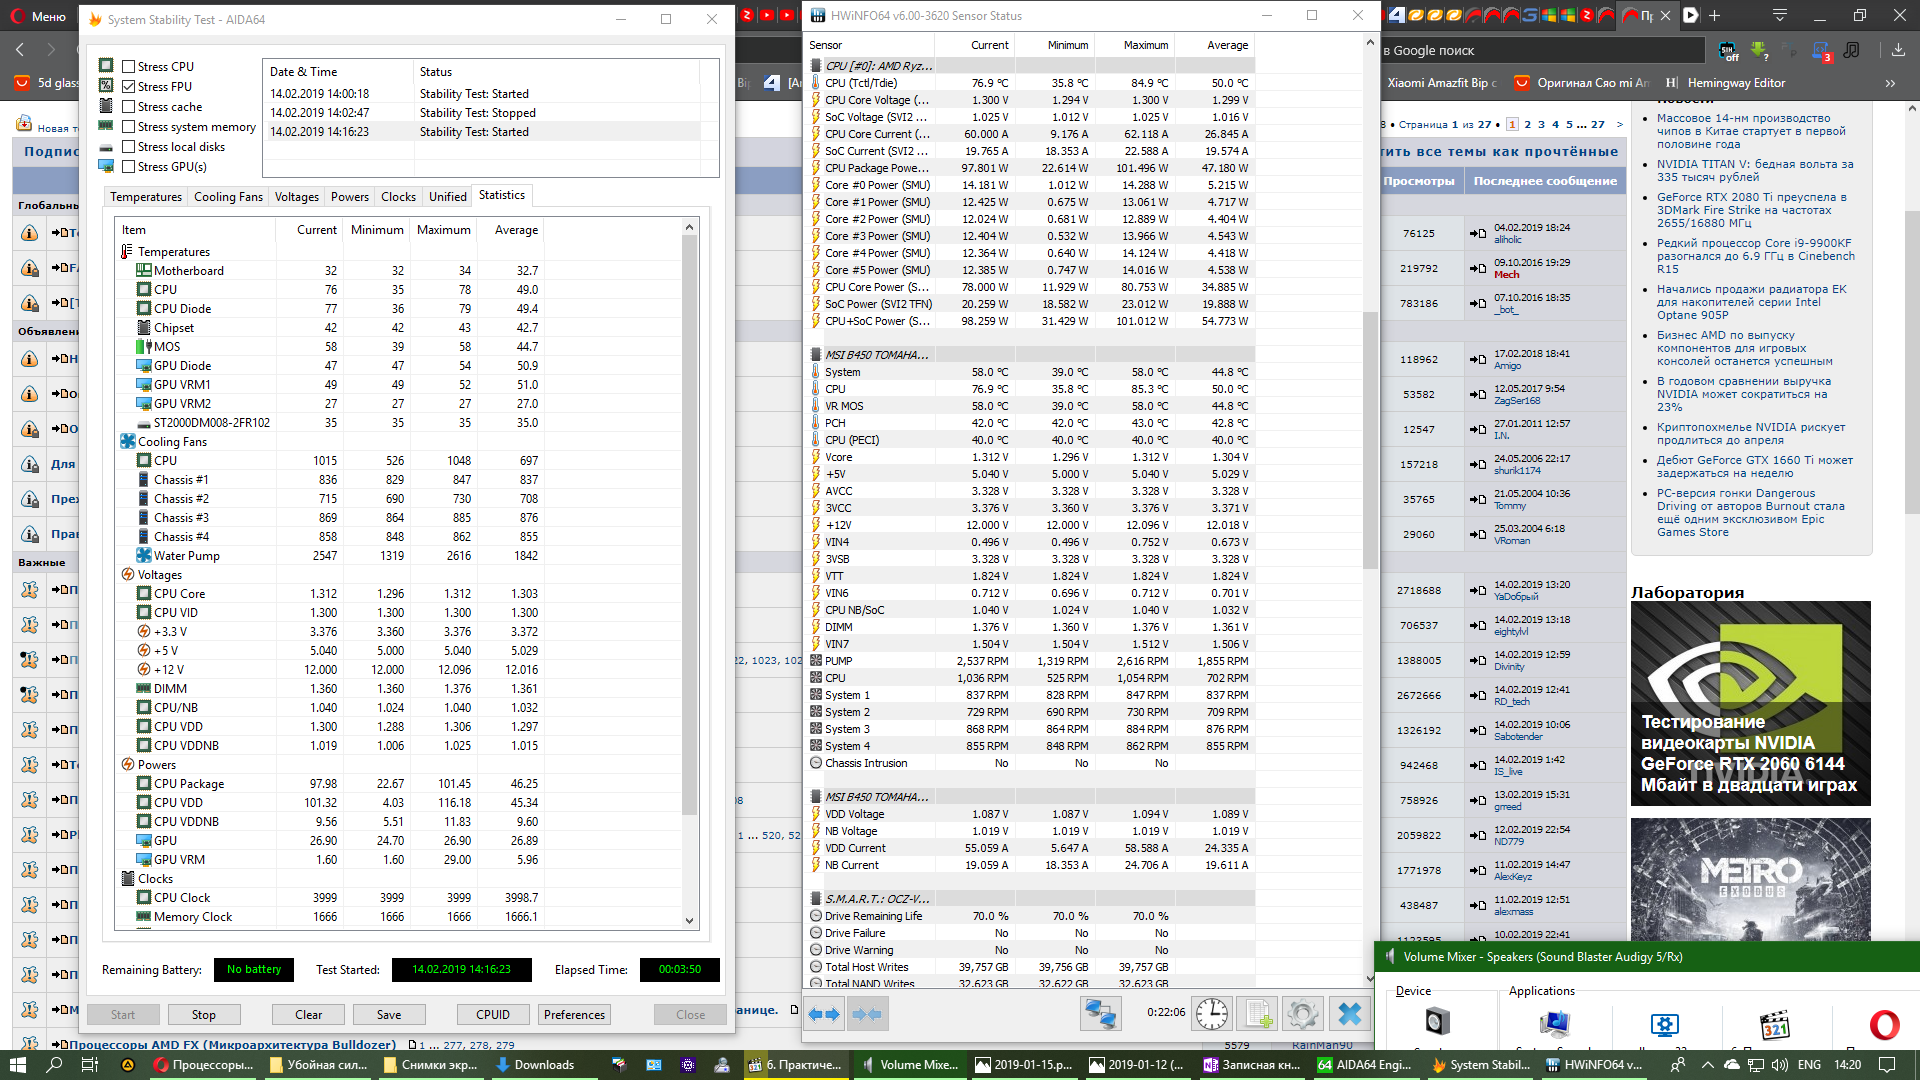Switch to Temperatures tab

click(146, 197)
